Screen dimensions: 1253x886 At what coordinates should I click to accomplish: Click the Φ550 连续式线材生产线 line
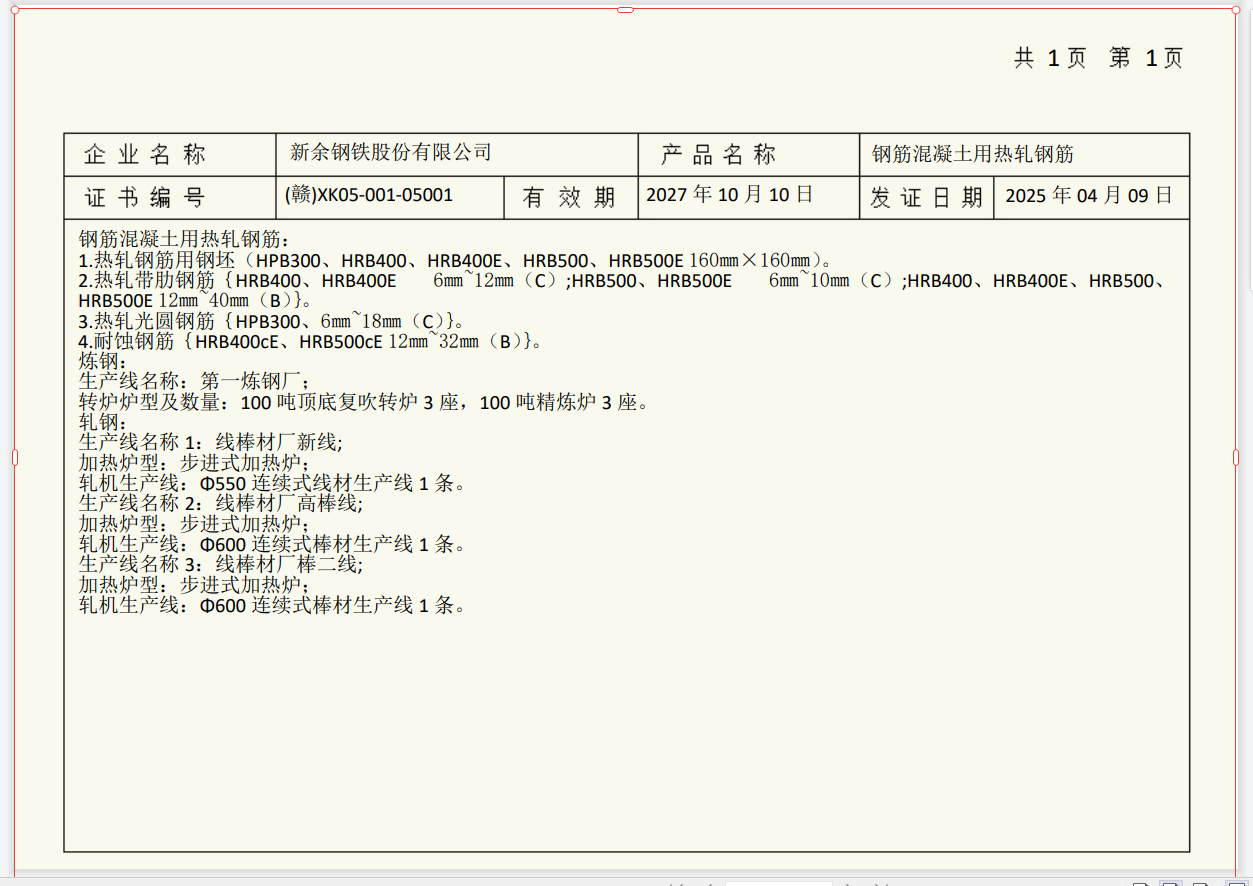pos(272,484)
